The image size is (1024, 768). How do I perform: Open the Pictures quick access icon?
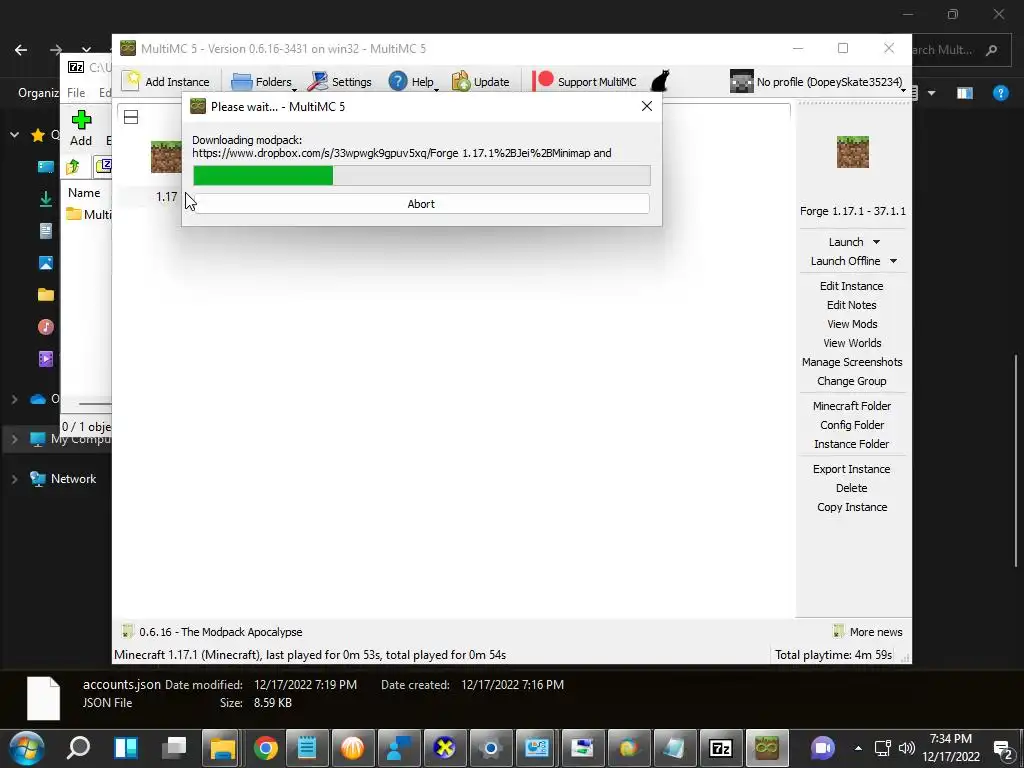click(46, 263)
